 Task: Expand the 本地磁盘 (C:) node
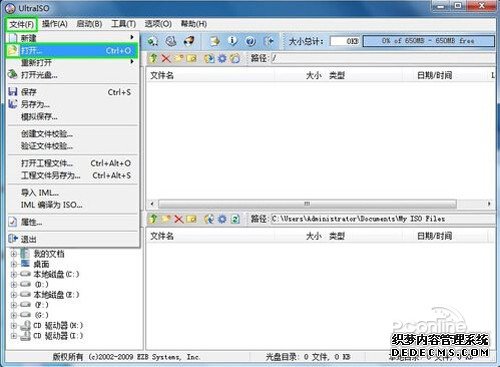14,275
